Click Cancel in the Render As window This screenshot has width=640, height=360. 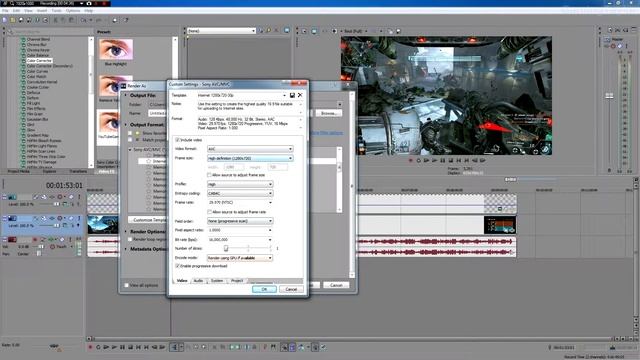click(336, 285)
